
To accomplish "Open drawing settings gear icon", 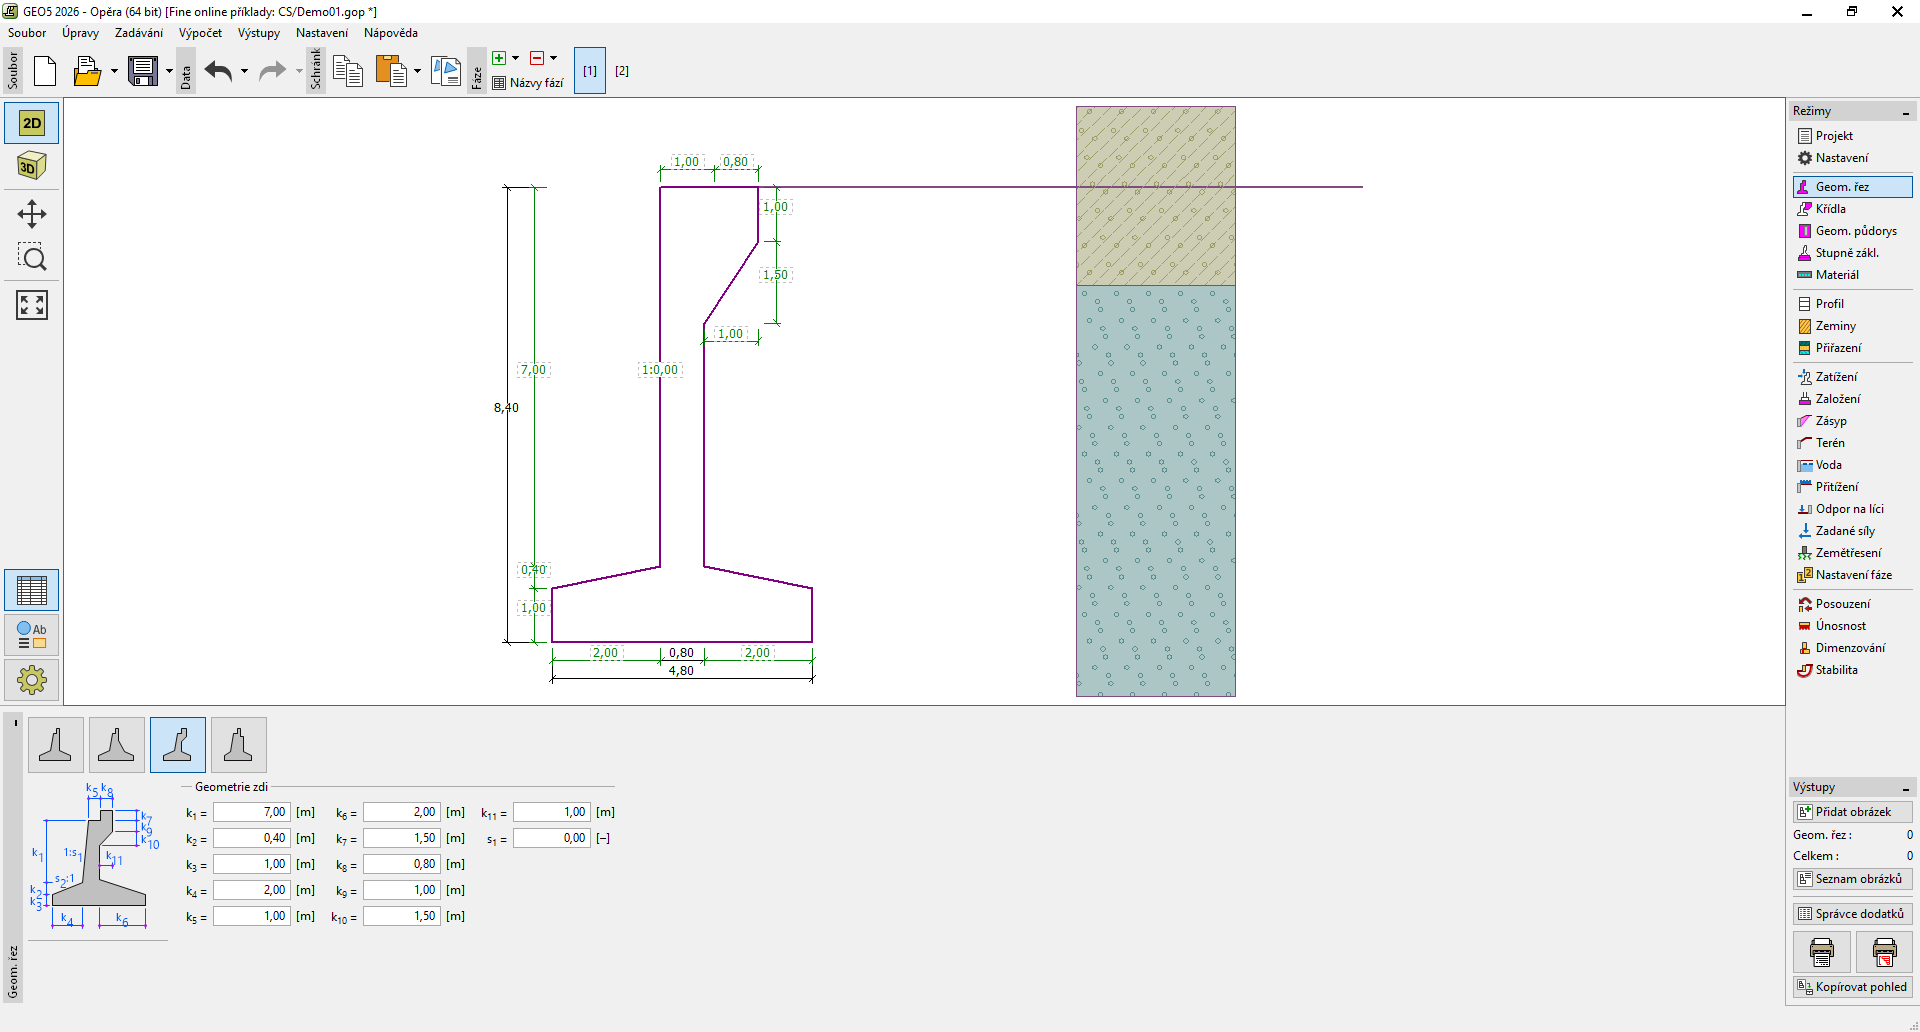I will [x=32, y=680].
